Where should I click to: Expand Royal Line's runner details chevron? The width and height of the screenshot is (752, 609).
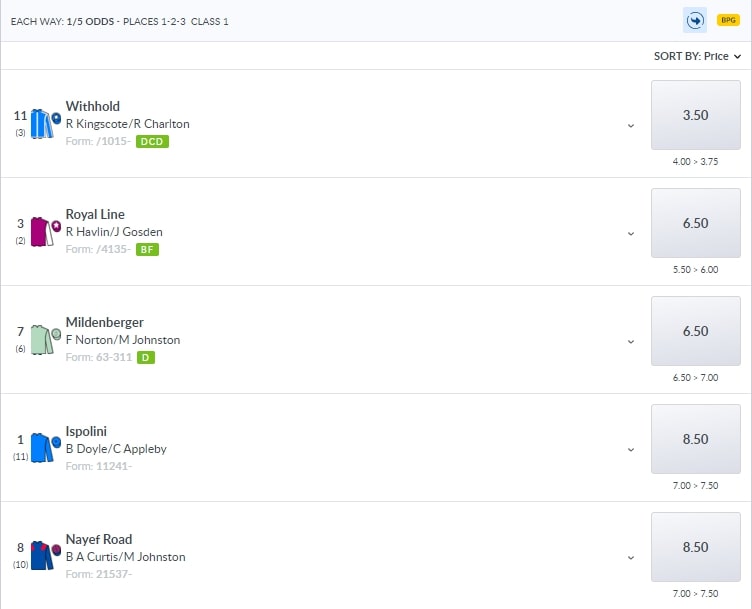pos(631,233)
